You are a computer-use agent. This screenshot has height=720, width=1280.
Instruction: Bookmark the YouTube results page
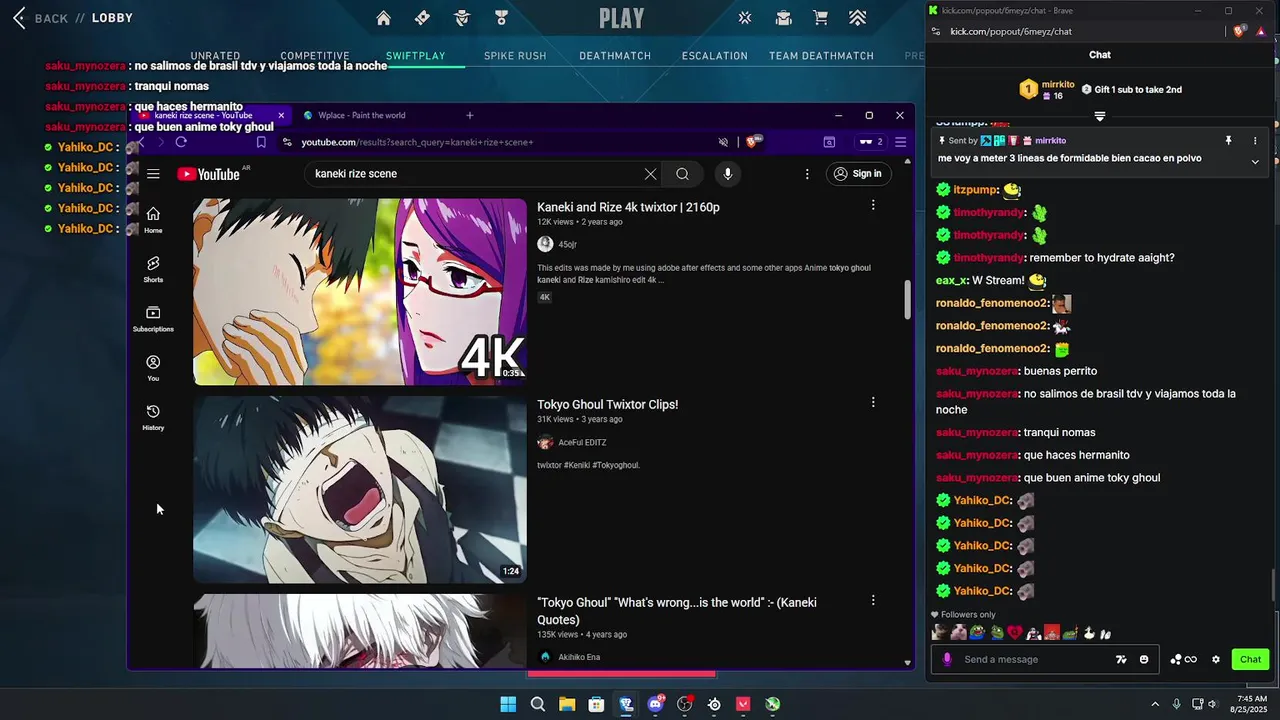(x=261, y=142)
